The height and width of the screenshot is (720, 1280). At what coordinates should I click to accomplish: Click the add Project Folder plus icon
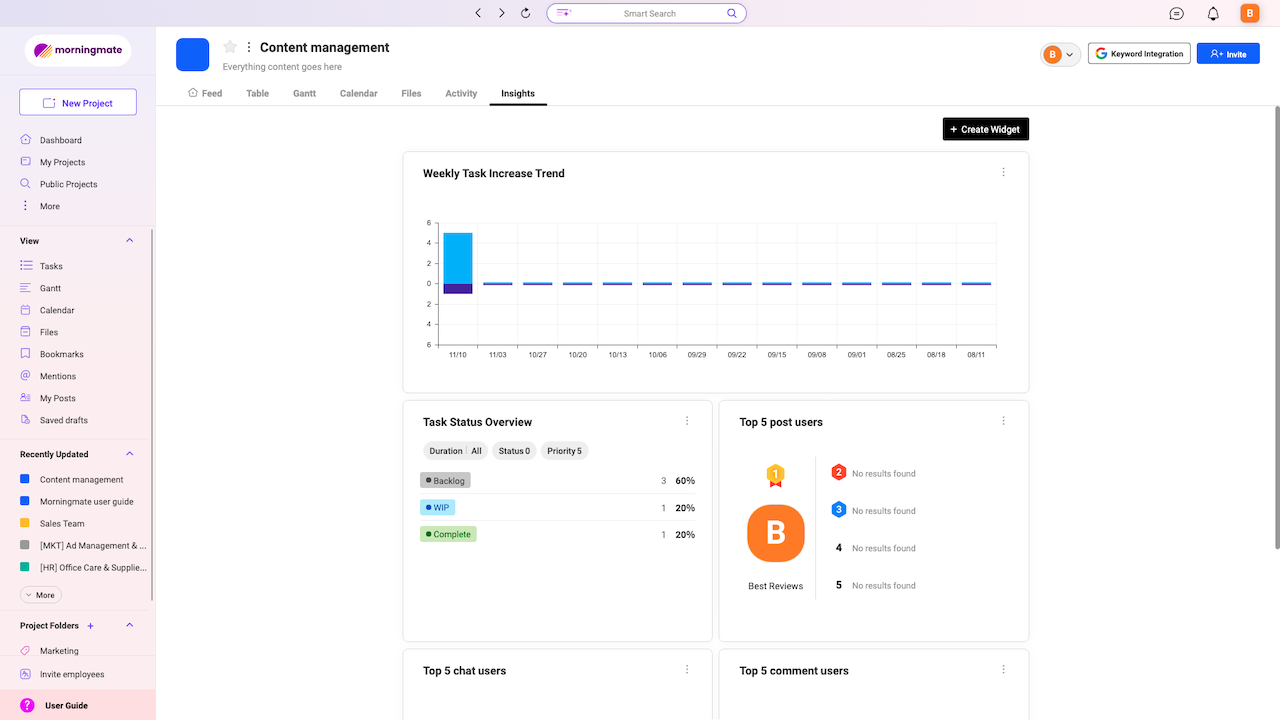(x=91, y=626)
